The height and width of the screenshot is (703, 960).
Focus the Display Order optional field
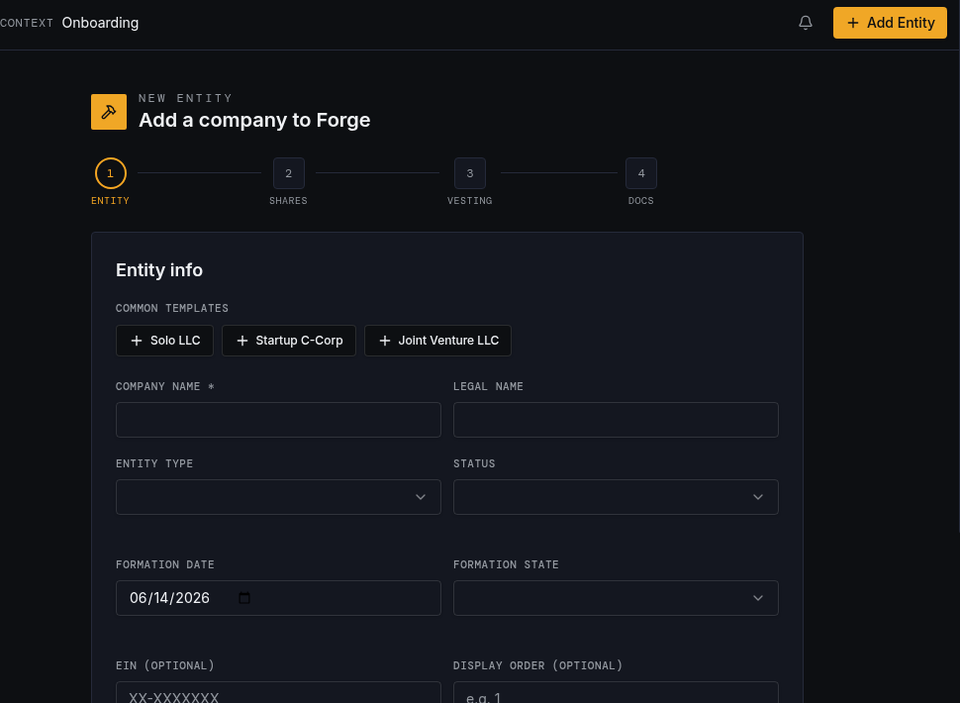[616, 693]
